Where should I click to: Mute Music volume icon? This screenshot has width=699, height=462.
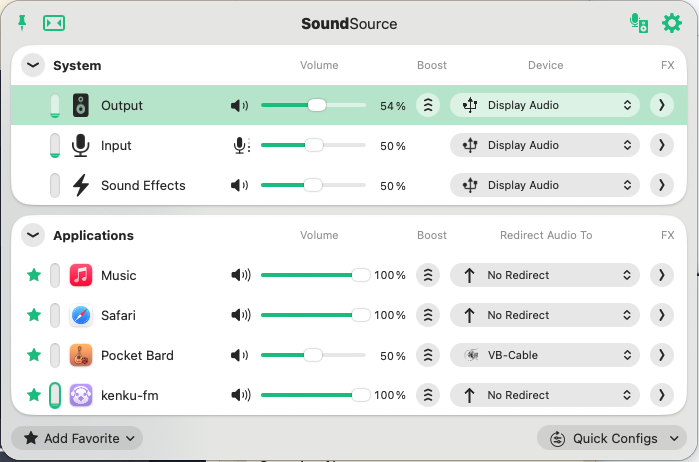click(241, 275)
